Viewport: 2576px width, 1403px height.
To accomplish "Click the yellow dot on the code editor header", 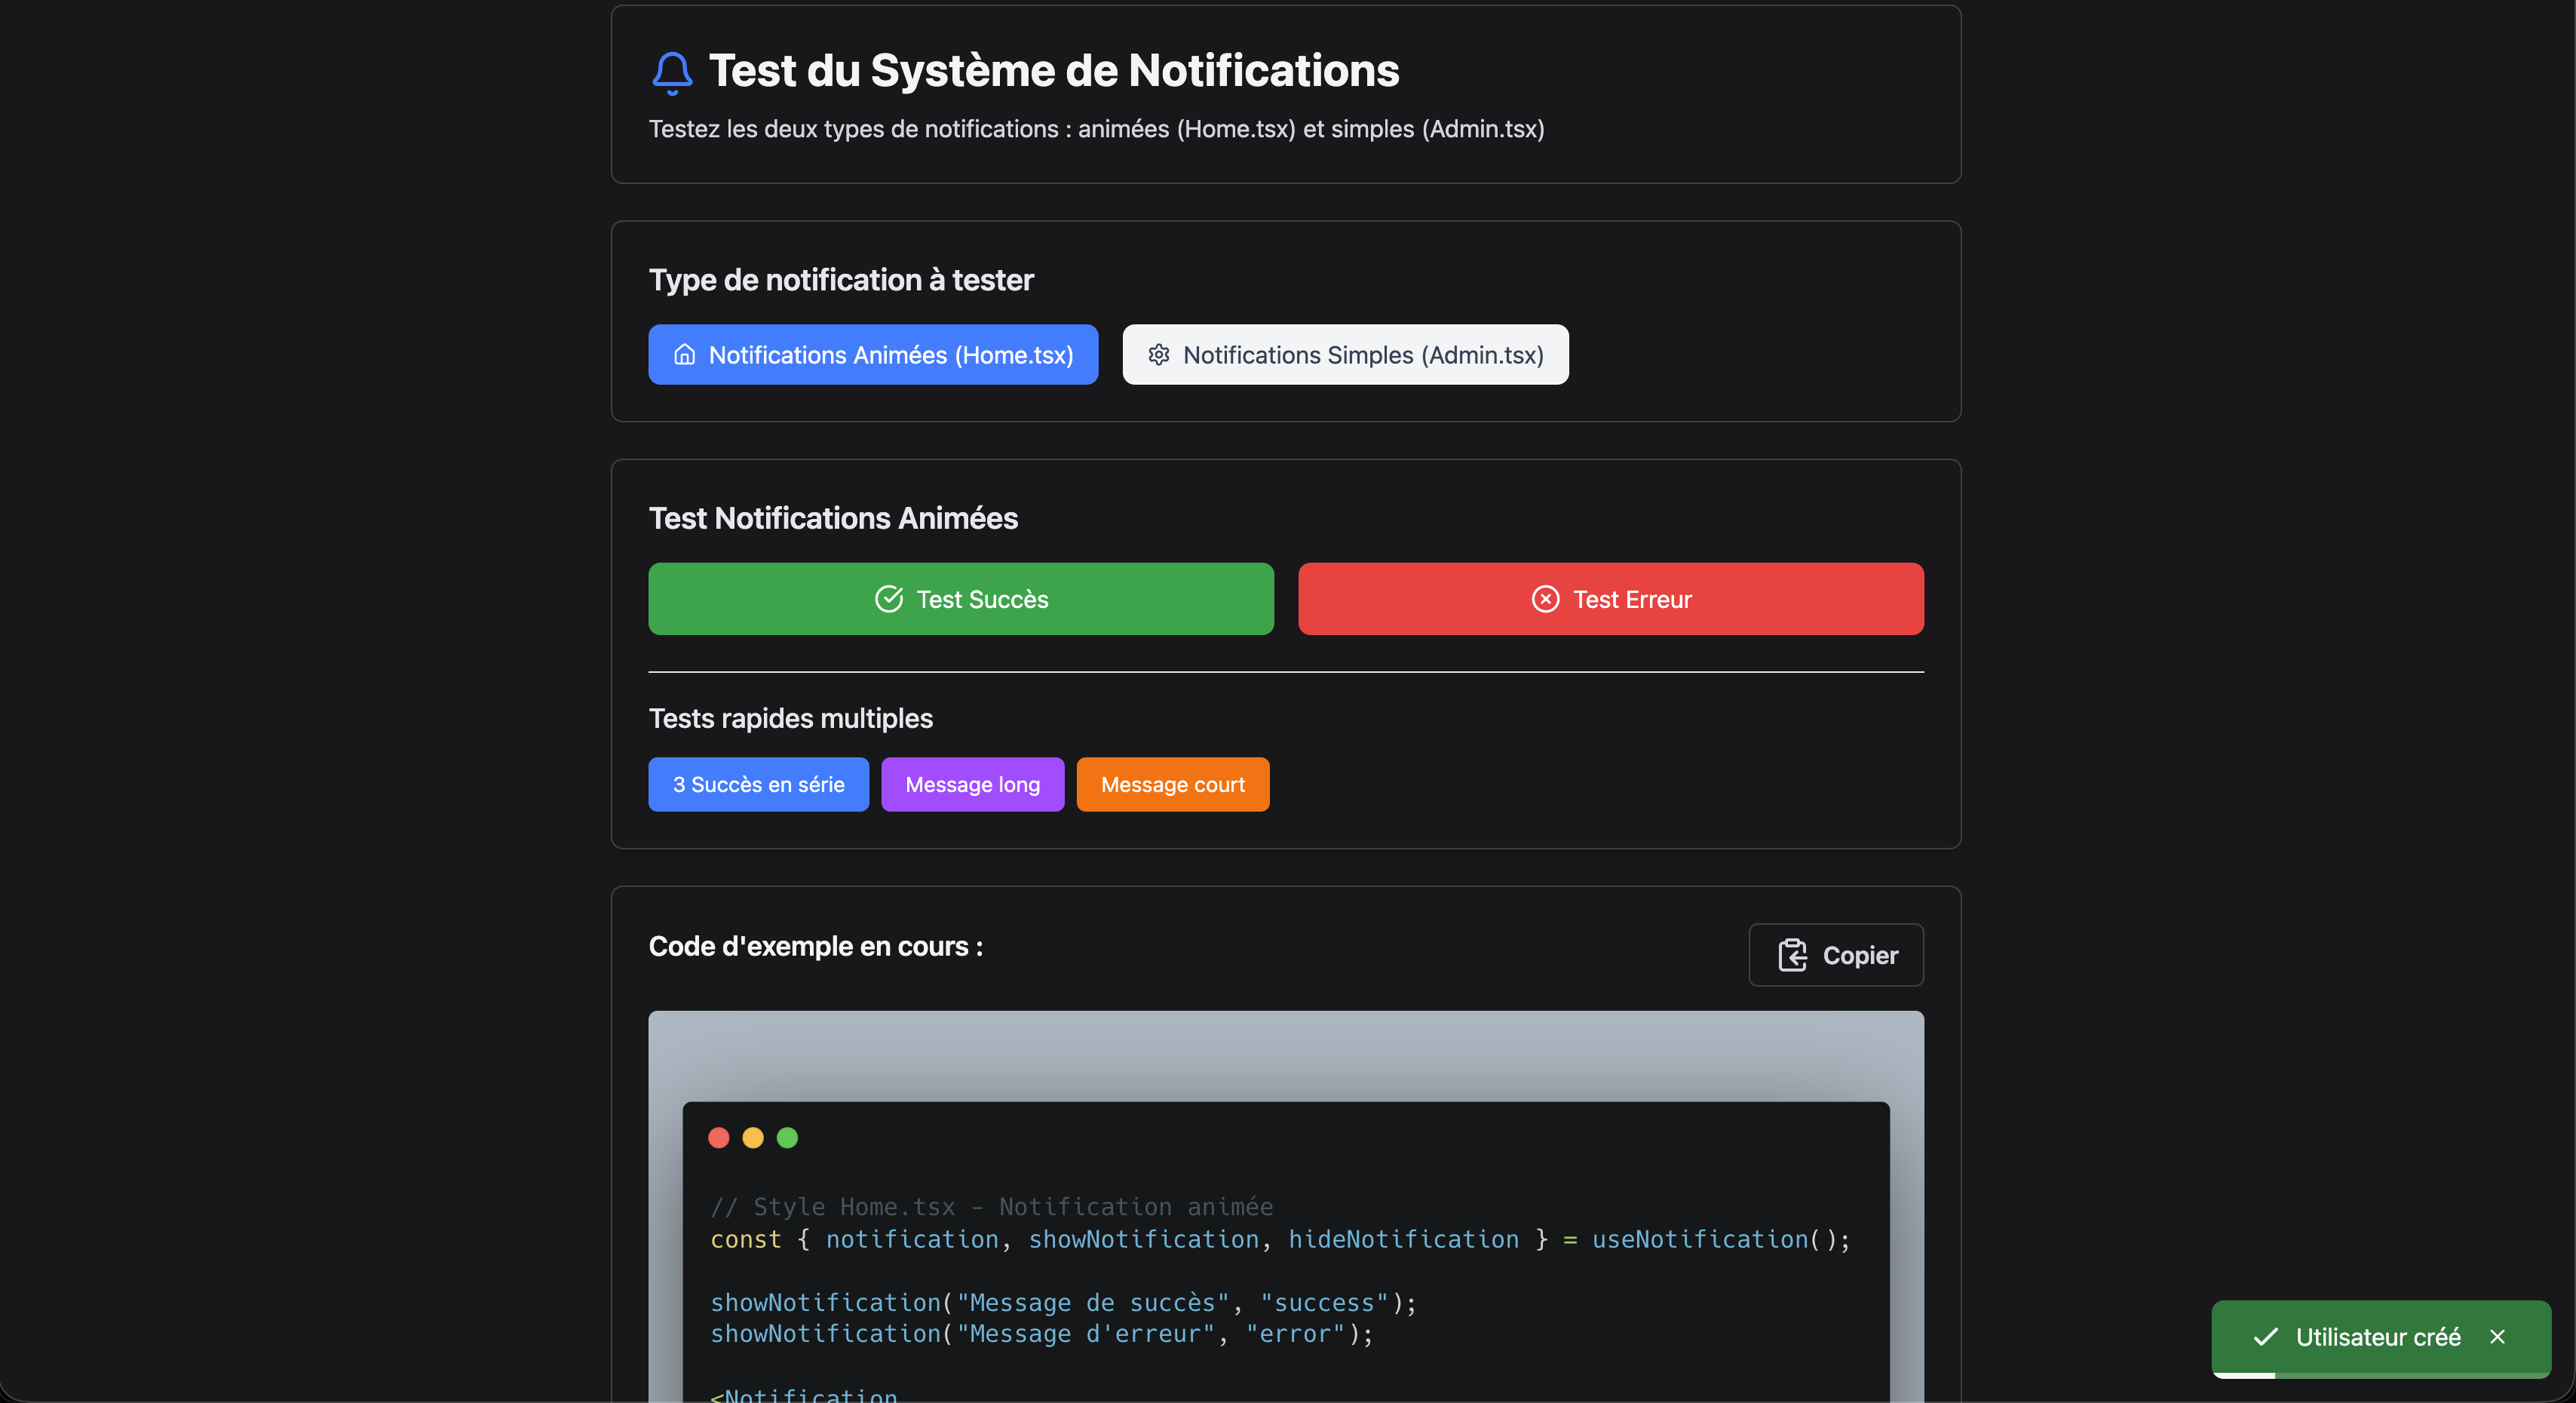I will pyautogui.click(x=754, y=1138).
